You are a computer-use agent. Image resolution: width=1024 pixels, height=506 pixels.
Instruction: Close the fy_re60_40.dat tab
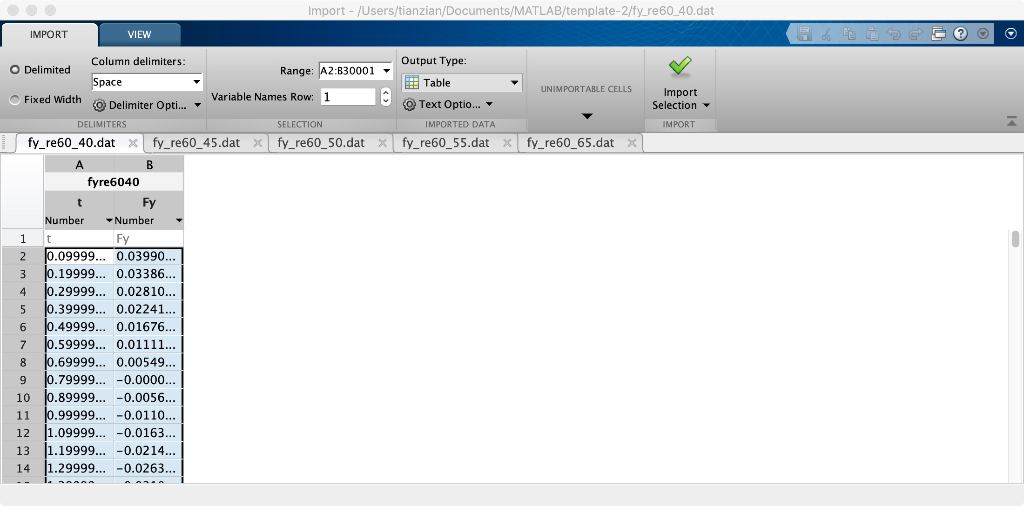[x=133, y=142]
